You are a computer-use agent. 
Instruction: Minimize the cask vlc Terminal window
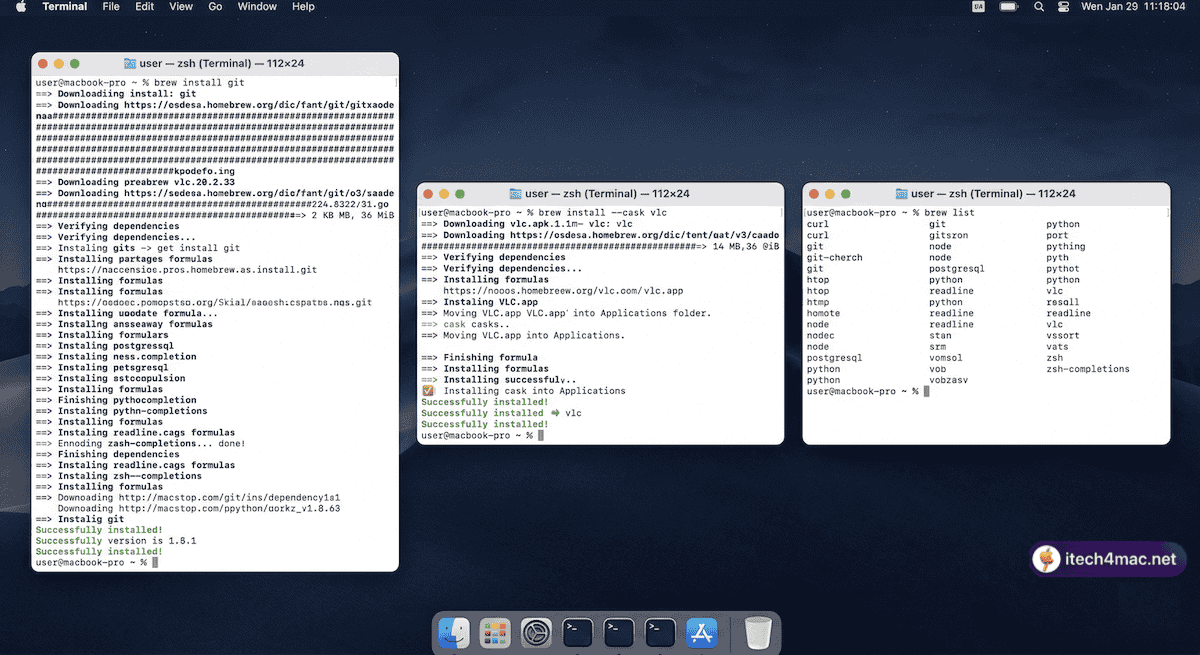(x=443, y=194)
